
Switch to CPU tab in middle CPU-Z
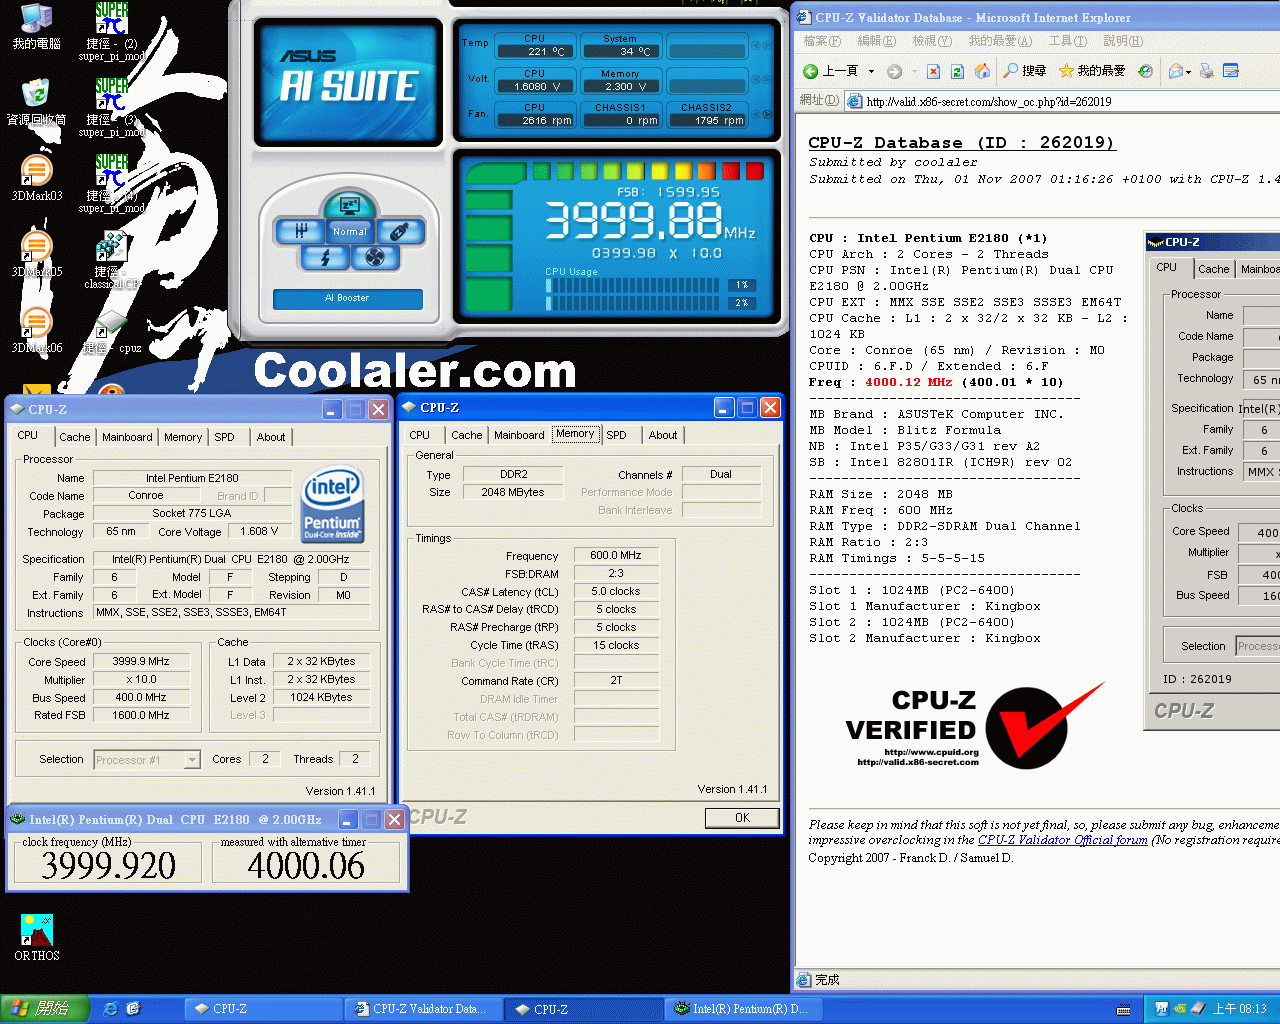[x=419, y=435]
